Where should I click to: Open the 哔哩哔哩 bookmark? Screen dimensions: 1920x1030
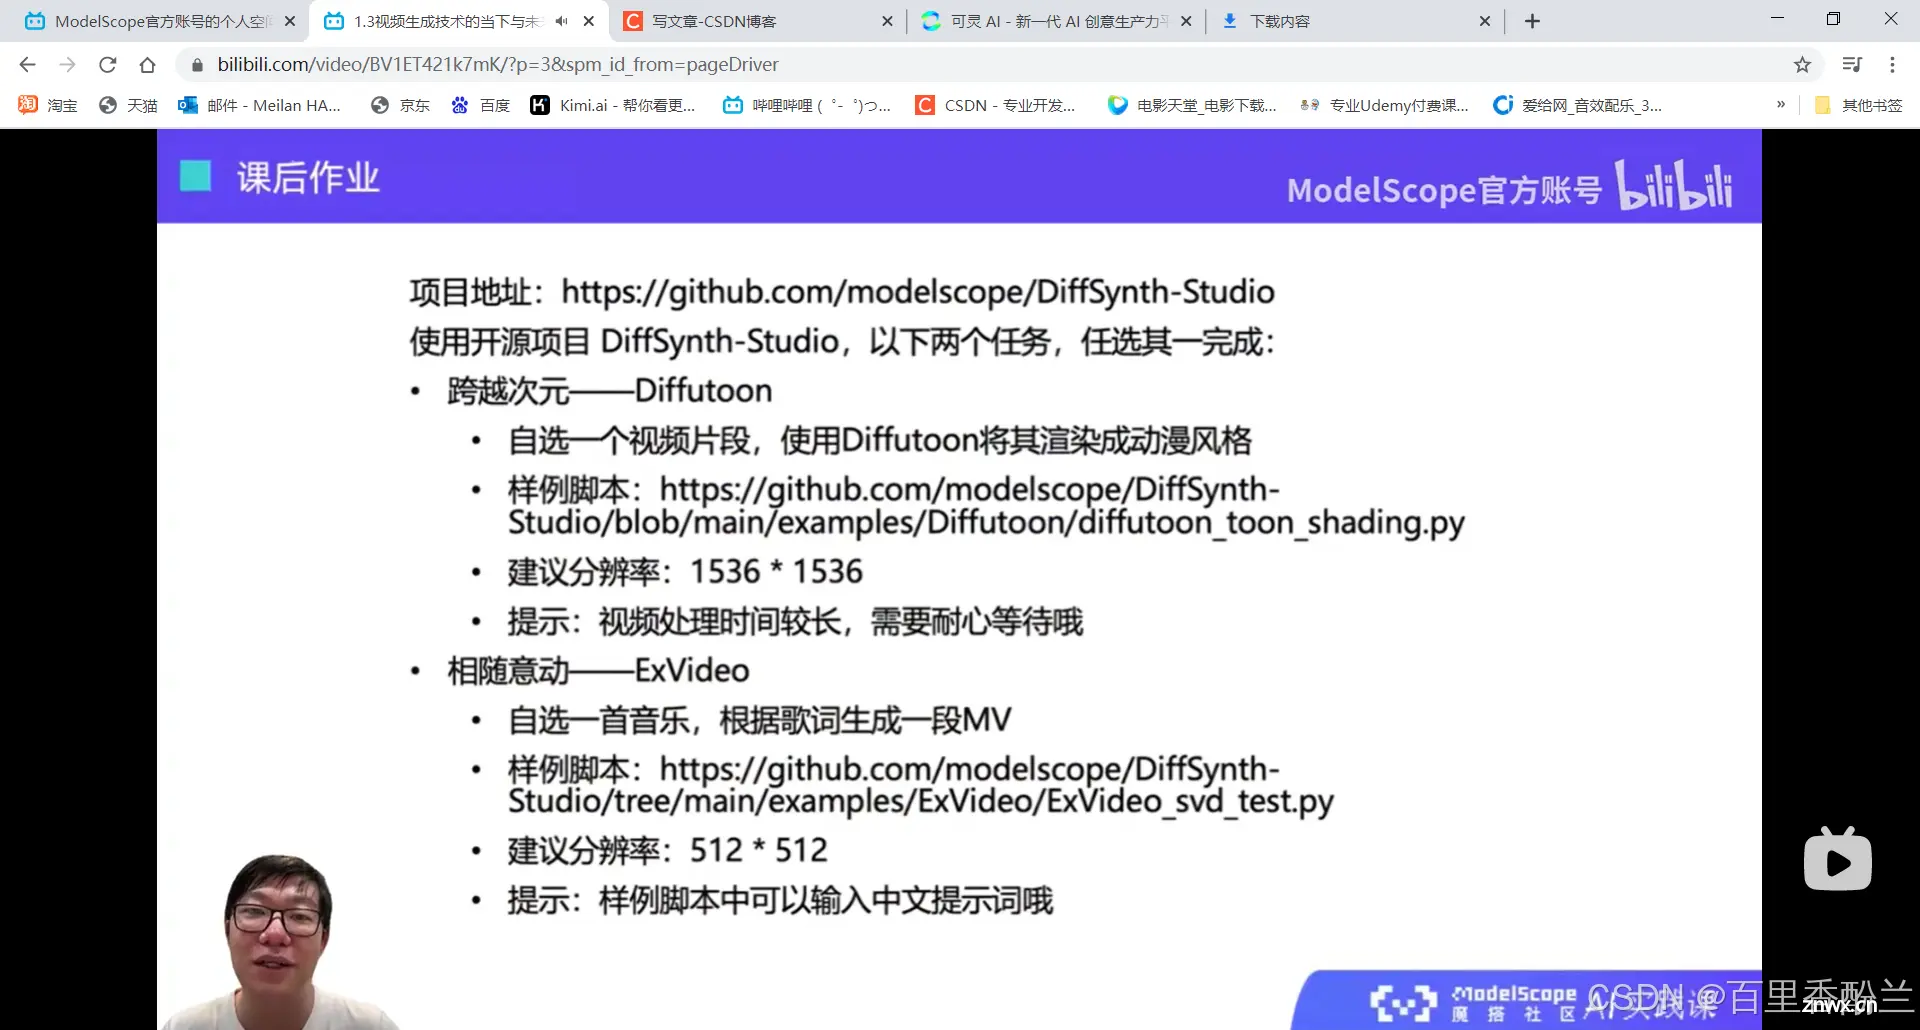807,105
